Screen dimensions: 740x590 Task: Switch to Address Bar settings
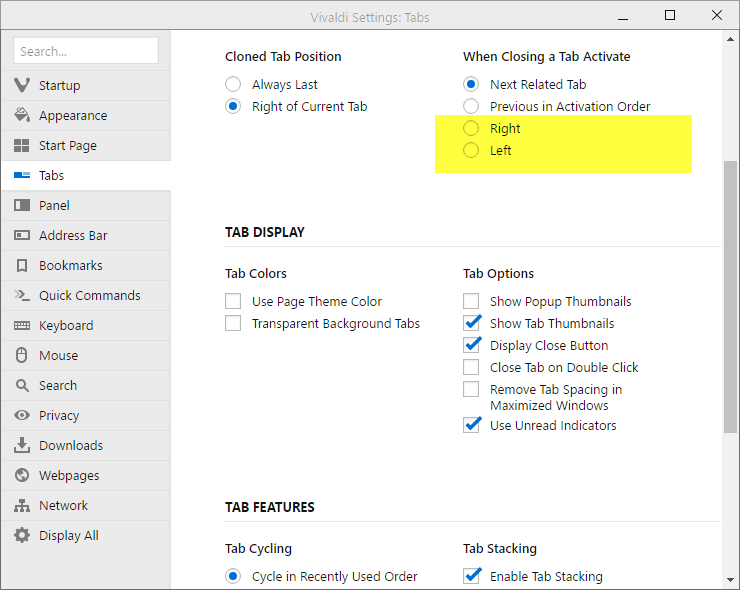pos(86,236)
